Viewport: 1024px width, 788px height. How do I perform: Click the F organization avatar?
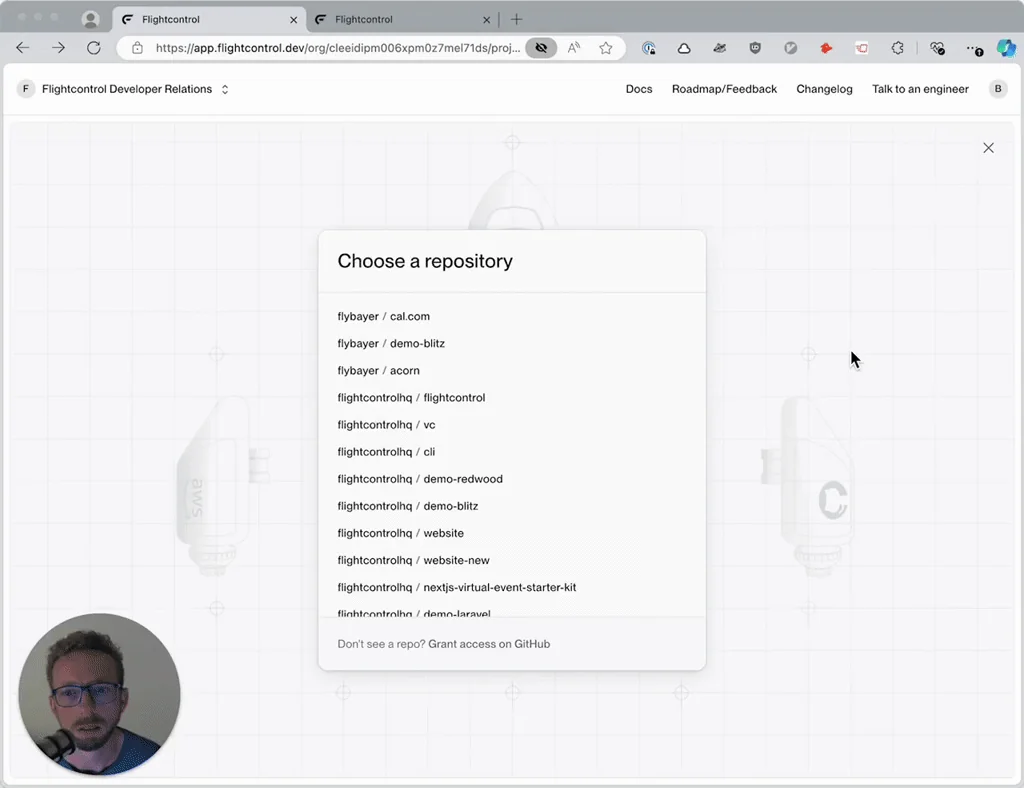[25, 89]
